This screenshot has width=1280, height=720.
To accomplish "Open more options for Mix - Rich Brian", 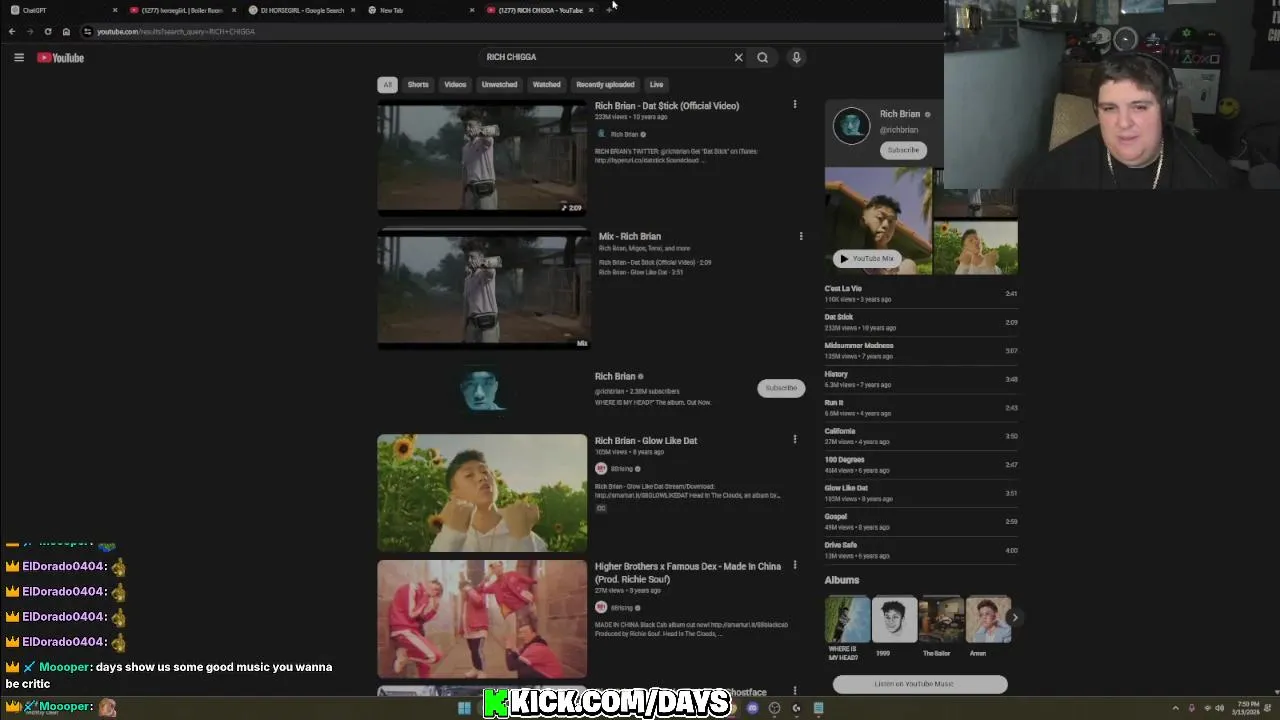I will coord(801,237).
